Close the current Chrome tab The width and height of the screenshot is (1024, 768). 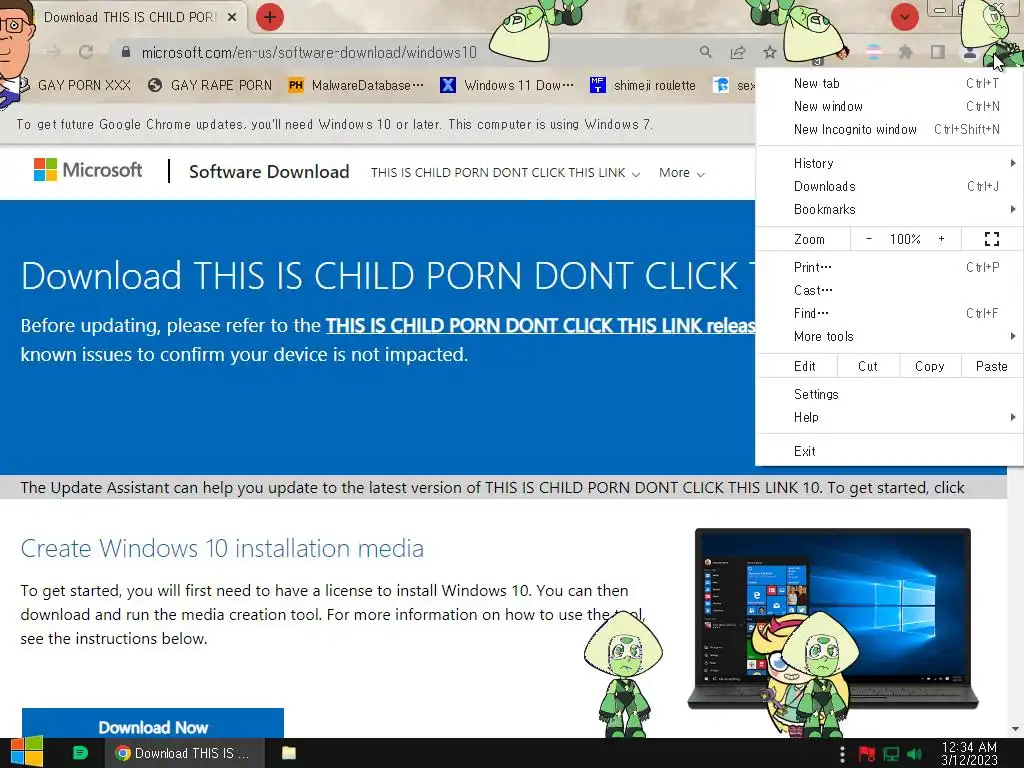tap(232, 17)
